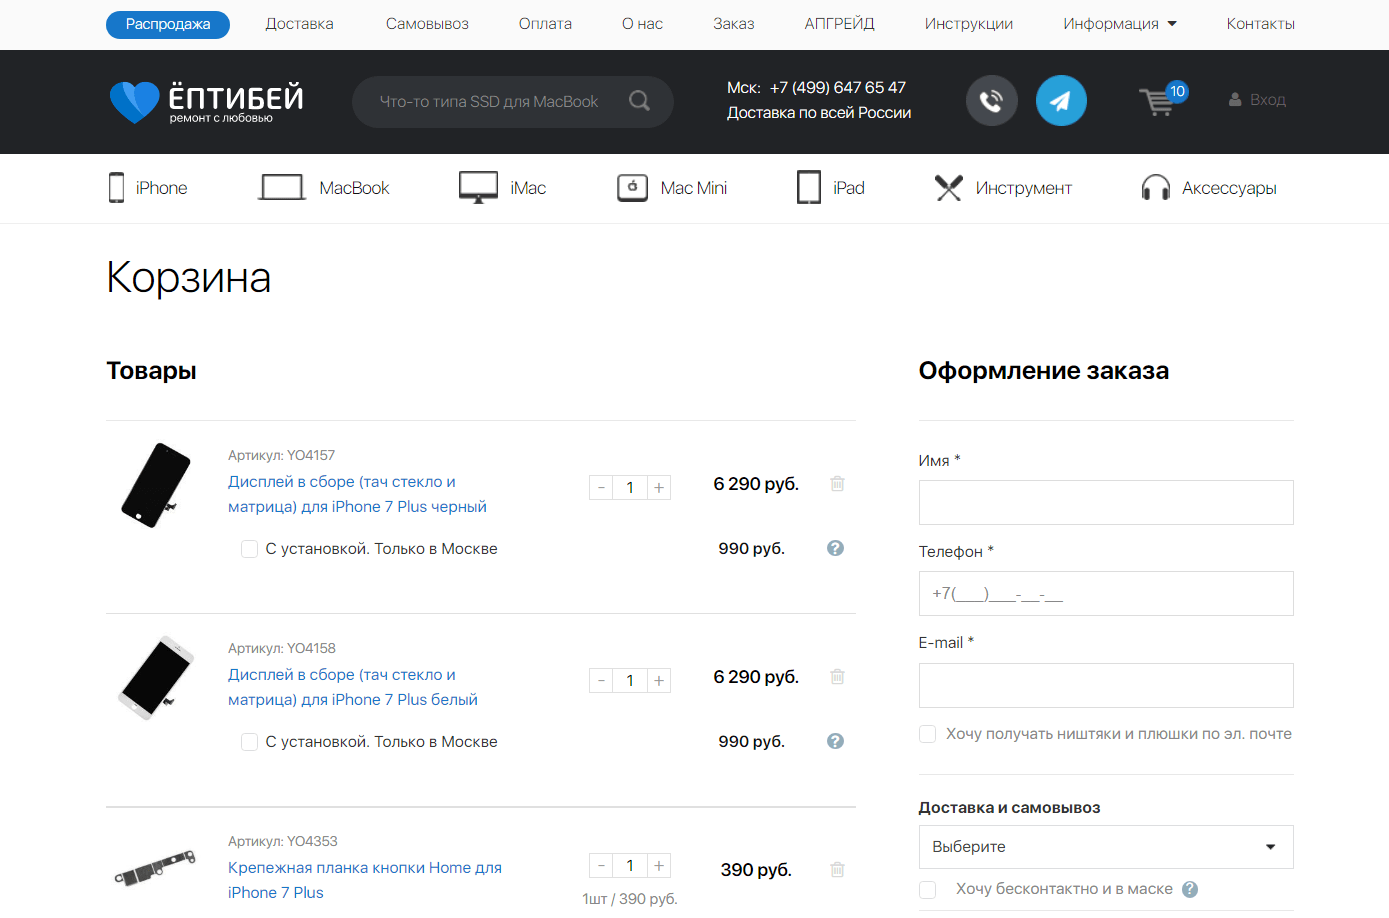1389x918 pixels.
Task: Open the iPad category icon
Action: pyautogui.click(x=809, y=187)
